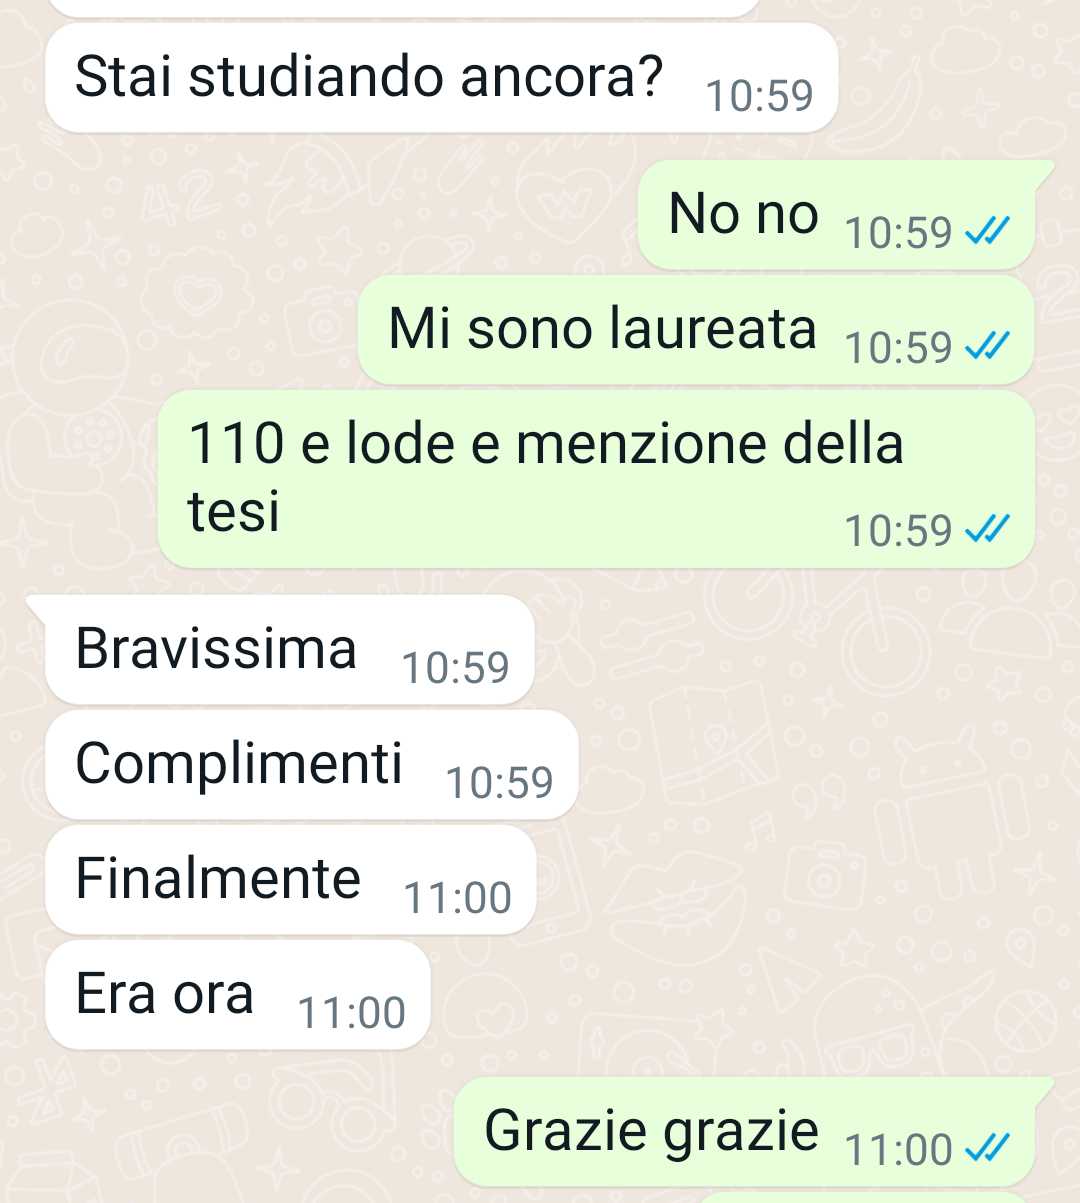Select the "Era ora" message bubble
Screen dimensions: 1080x1203
pyautogui.click(x=238, y=995)
